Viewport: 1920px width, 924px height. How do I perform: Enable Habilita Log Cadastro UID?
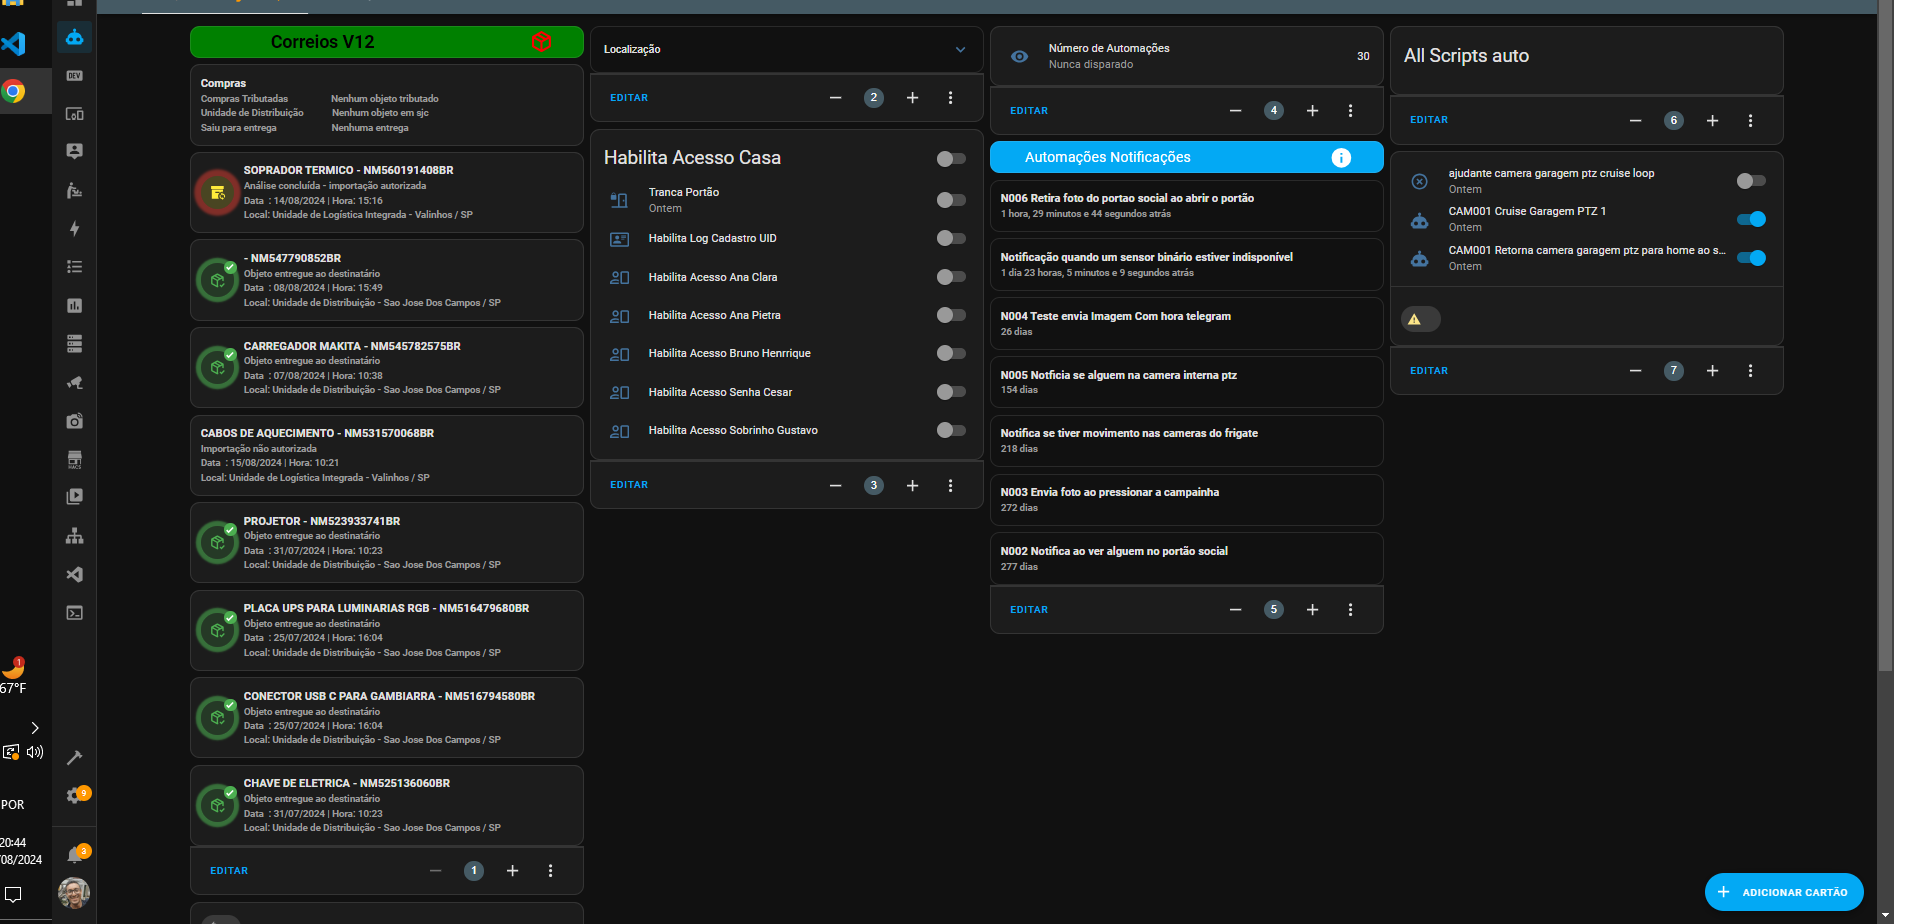pyautogui.click(x=951, y=239)
